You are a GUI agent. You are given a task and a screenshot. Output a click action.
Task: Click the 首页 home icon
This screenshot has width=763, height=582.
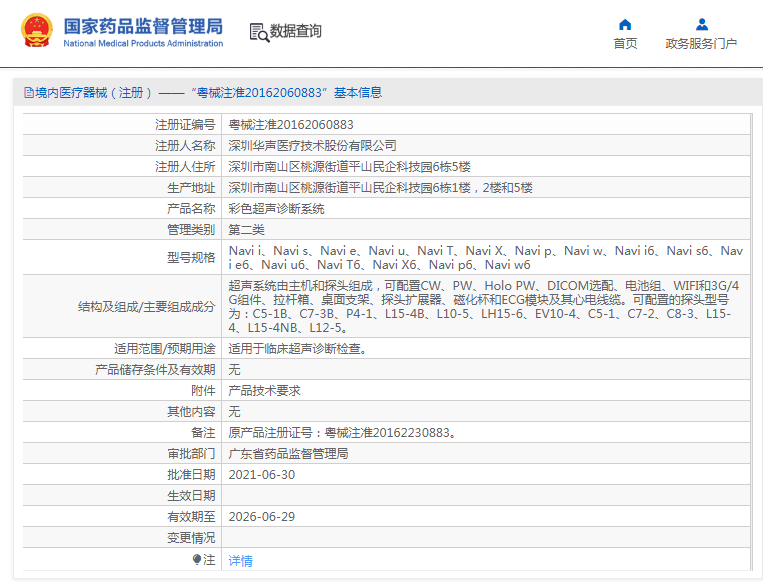[x=625, y=24]
